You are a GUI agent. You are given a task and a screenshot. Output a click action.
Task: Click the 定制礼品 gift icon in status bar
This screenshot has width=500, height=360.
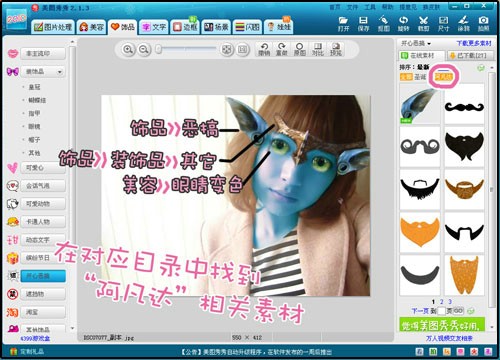click(x=13, y=351)
